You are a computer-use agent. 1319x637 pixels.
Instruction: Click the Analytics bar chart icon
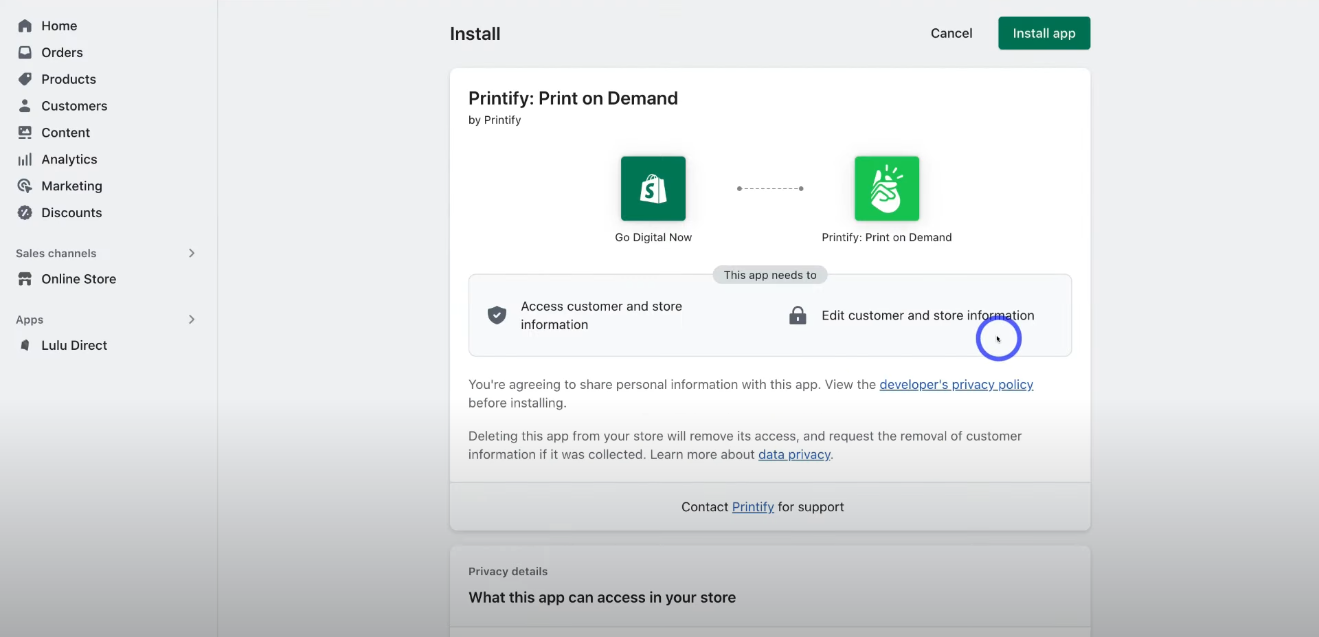point(25,159)
